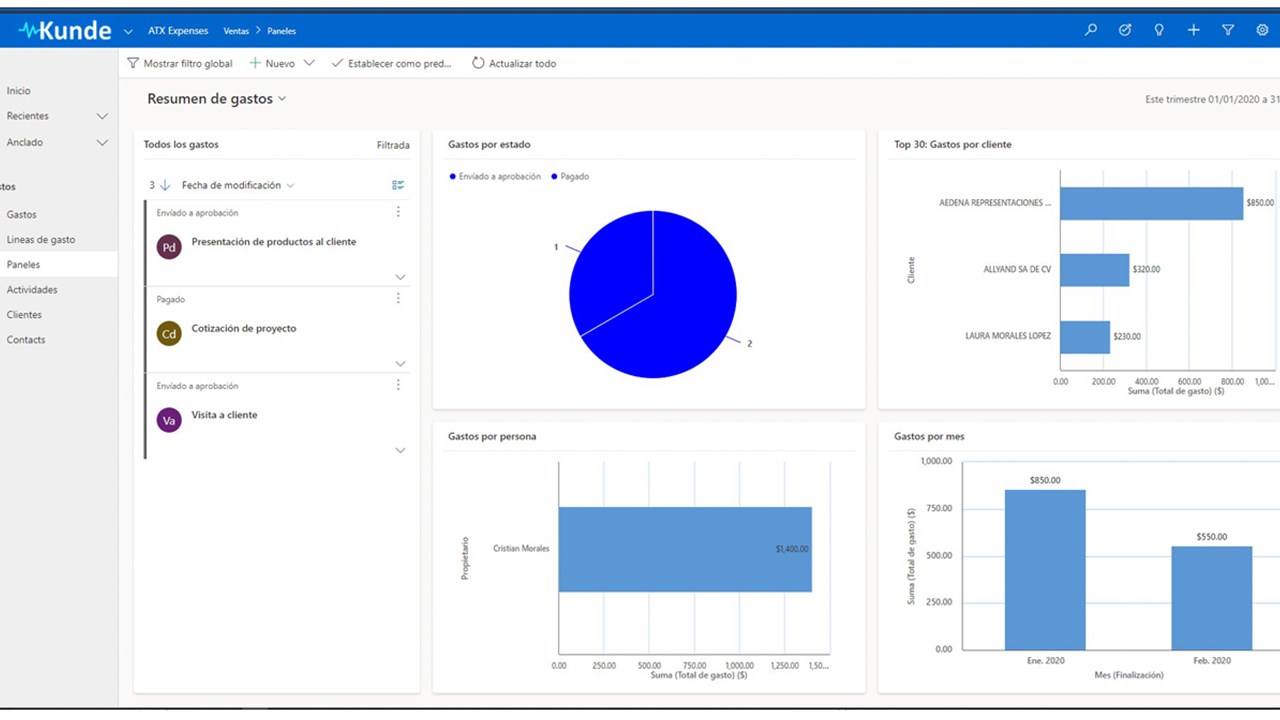Open Fecha de modificación sort dropdown
1280x720 pixels.
[238, 185]
